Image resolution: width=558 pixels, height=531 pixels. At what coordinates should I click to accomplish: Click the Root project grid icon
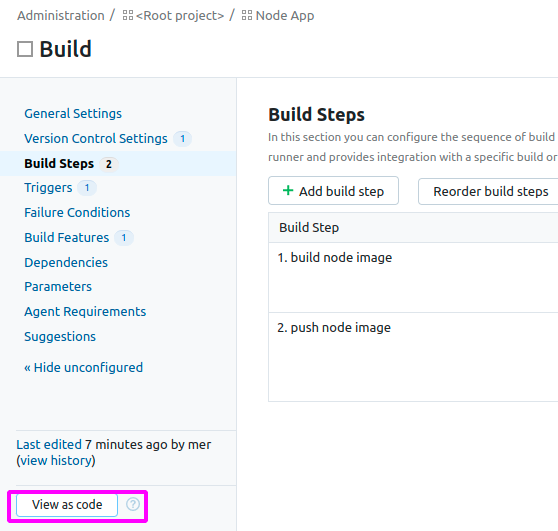coord(128,15)
